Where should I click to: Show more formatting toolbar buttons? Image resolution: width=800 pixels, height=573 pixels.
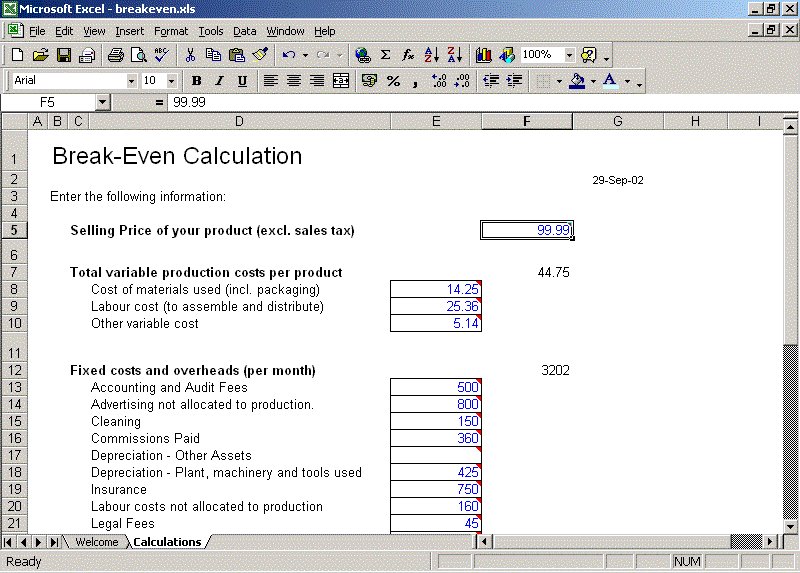(639, 82)
